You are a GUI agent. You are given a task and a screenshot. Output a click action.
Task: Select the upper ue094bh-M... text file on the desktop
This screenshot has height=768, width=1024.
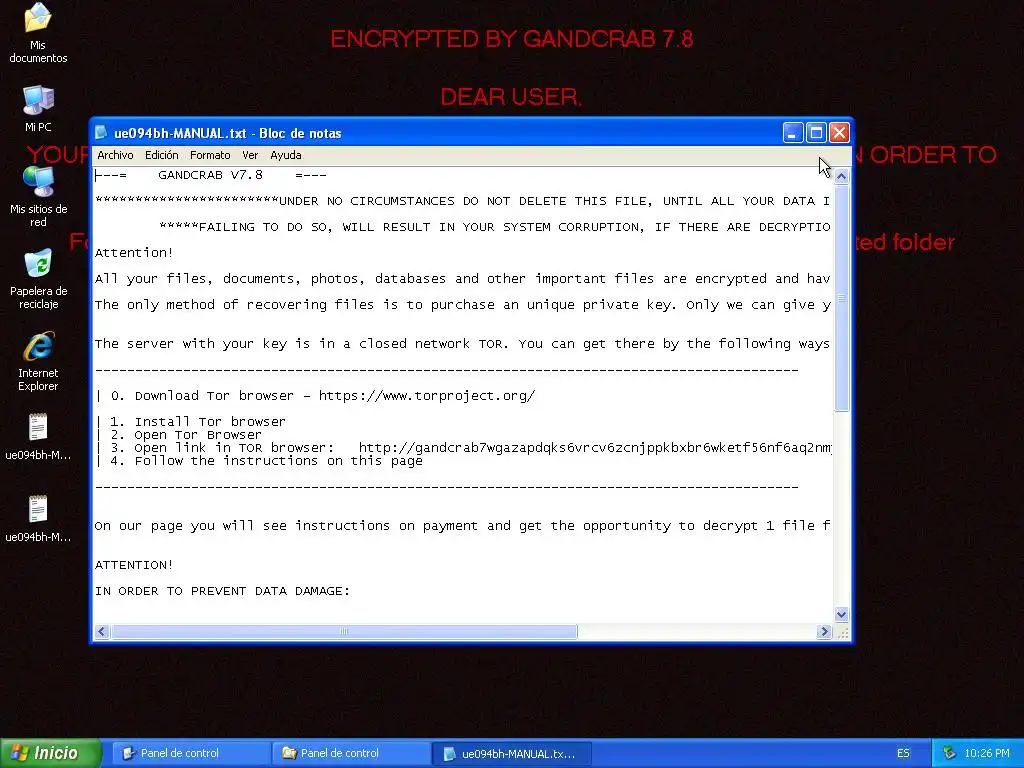38,436
